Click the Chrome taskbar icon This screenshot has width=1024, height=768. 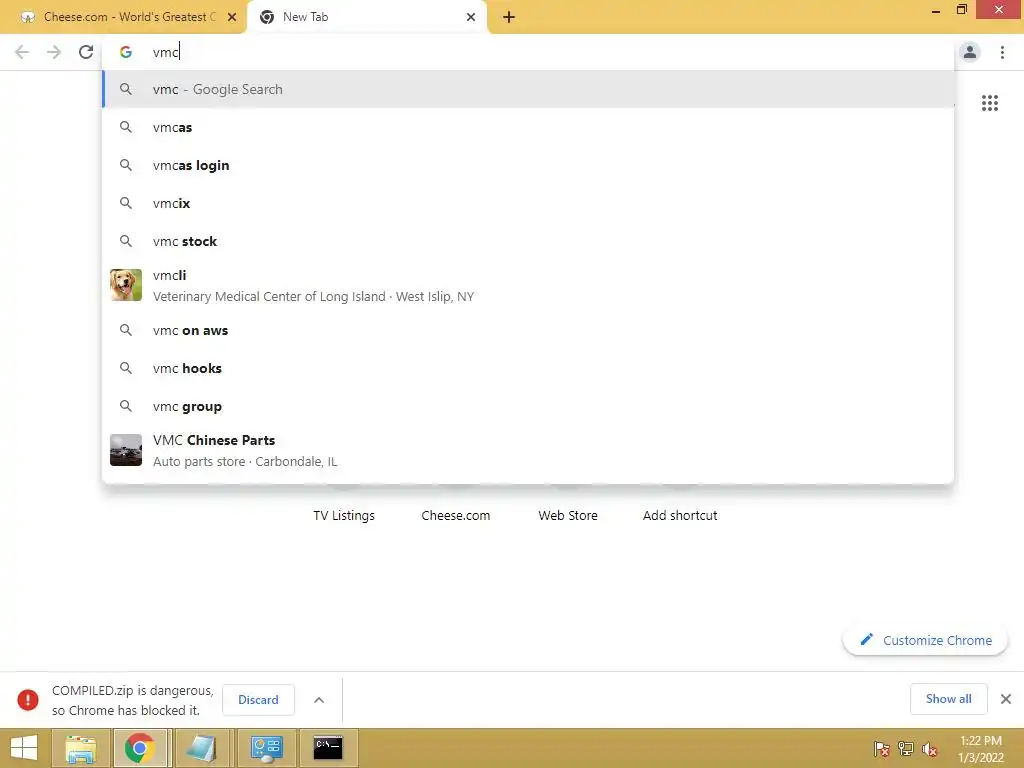click(x=140, y=748)
